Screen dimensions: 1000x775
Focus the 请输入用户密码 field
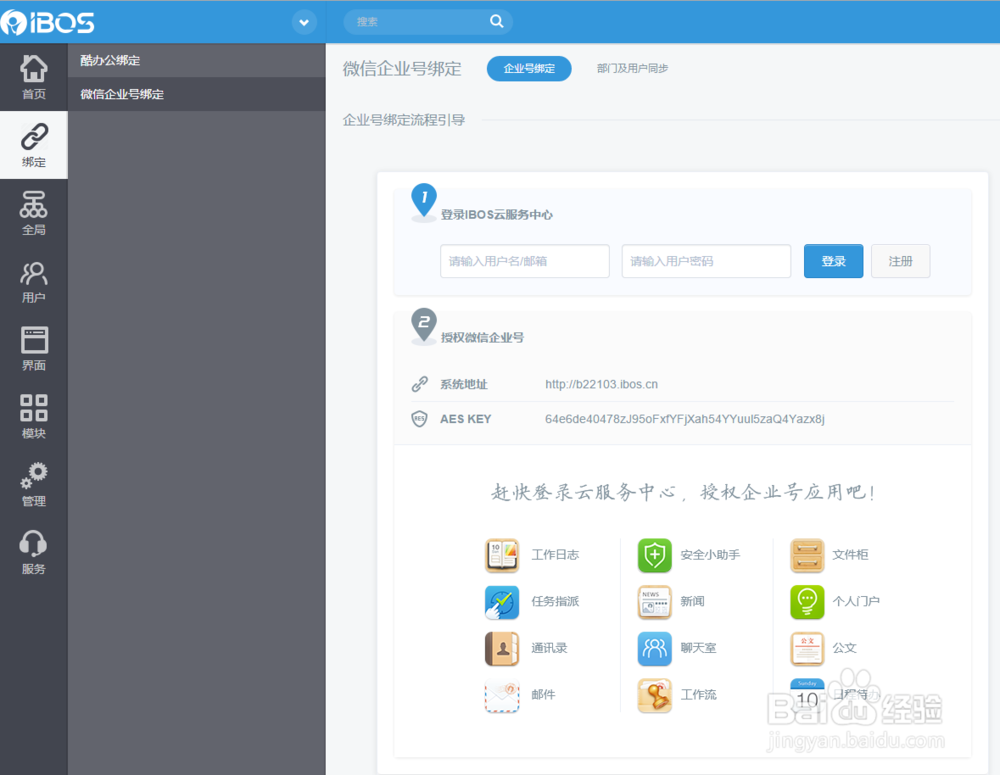706,261
